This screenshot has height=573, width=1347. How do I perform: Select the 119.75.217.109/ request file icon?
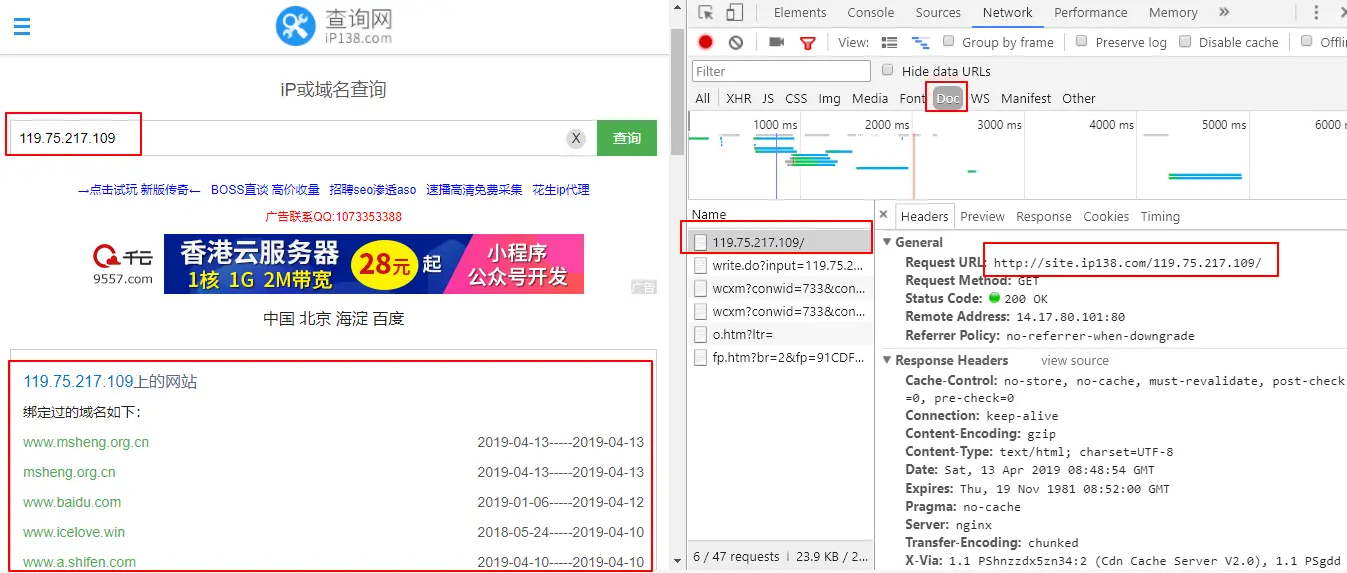point(701,242)
